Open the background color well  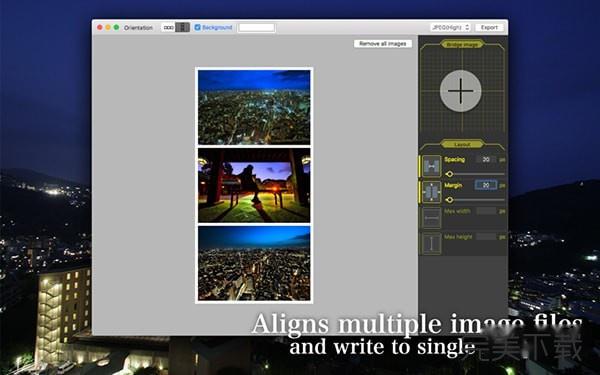point(256,28)
